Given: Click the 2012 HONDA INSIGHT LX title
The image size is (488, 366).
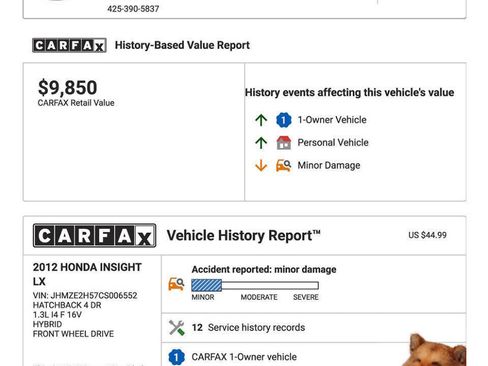Looking at the screenshot, I should (87, 274).
